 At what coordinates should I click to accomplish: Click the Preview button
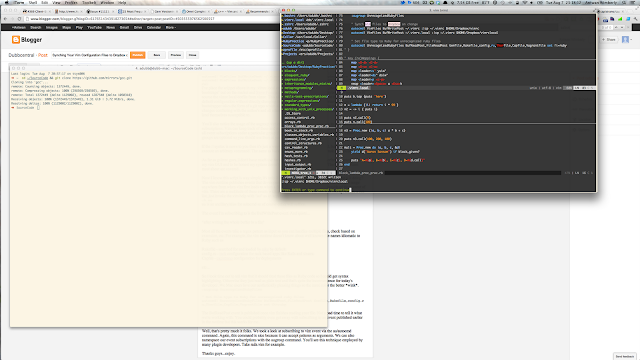click(176, 55)
